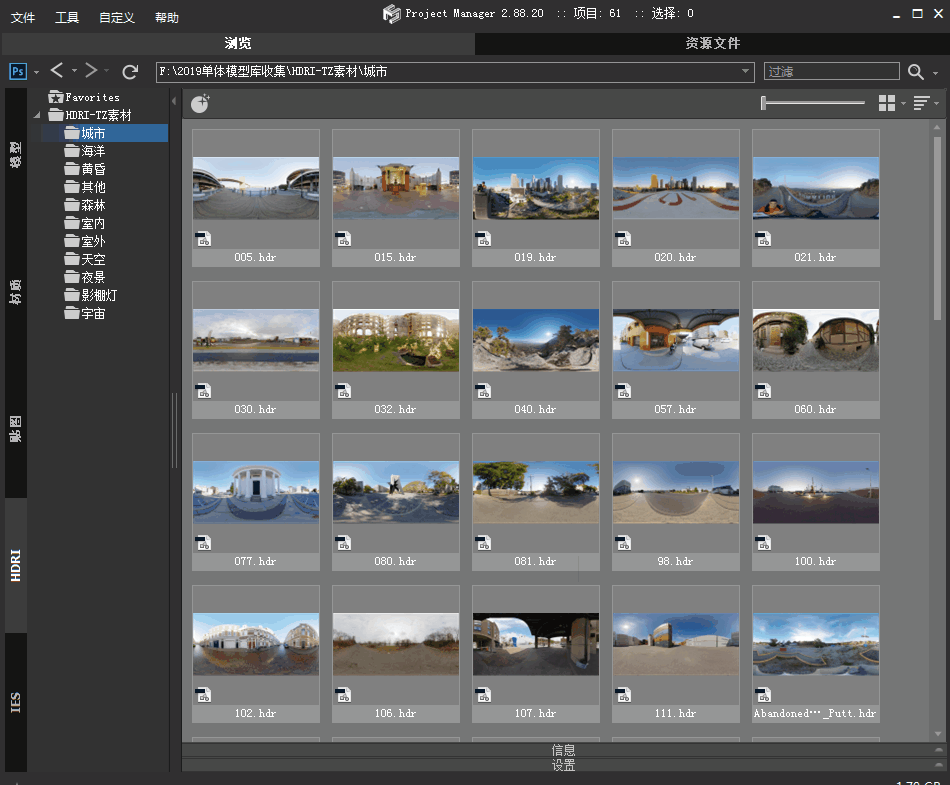Select the 材质 vertical side tab
950x785 pixels.
click(x=16, y=292)
